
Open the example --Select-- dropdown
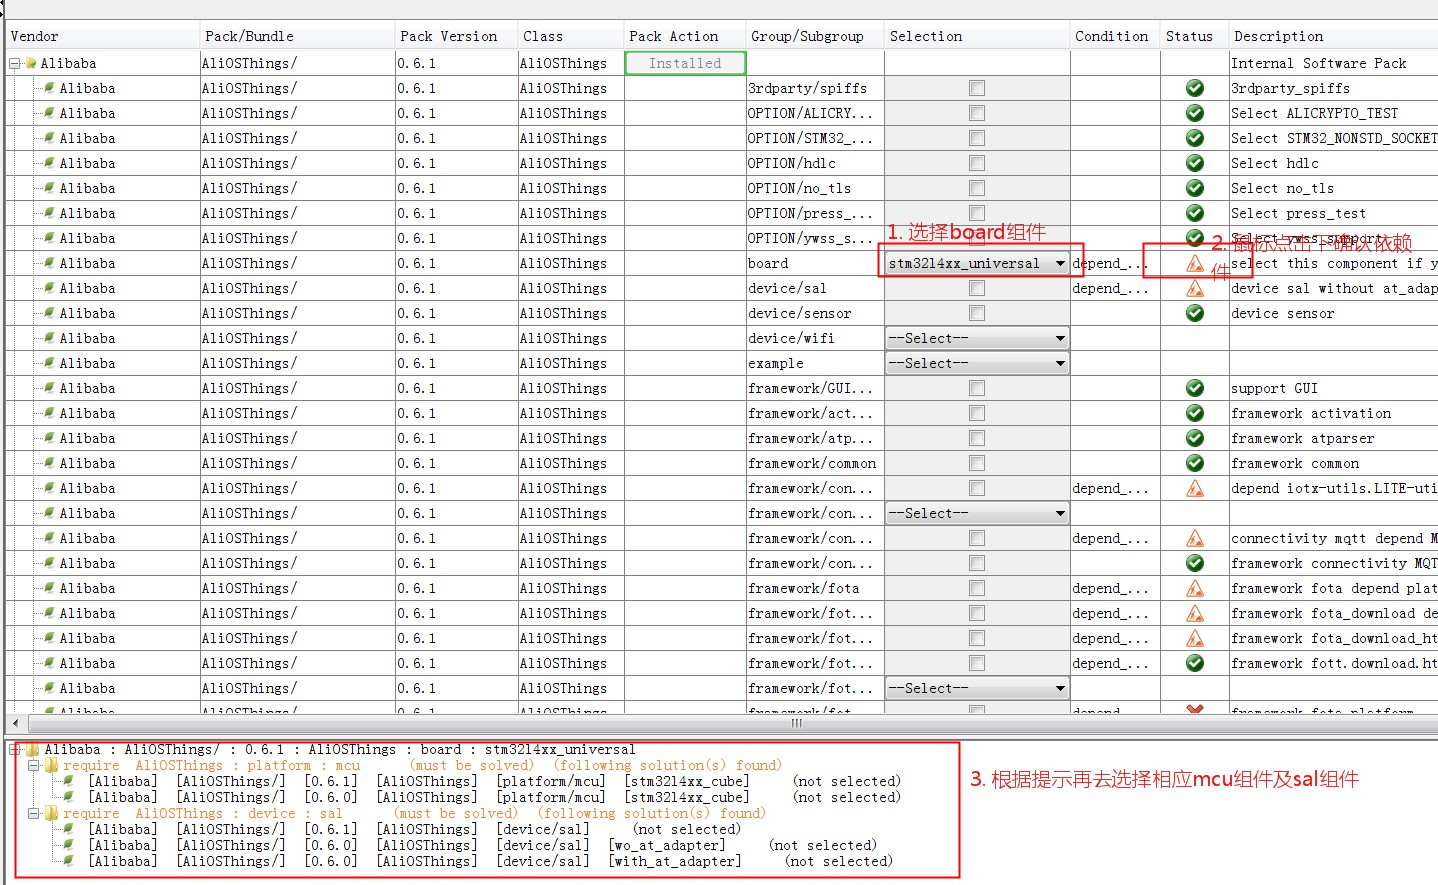[977, 363]
